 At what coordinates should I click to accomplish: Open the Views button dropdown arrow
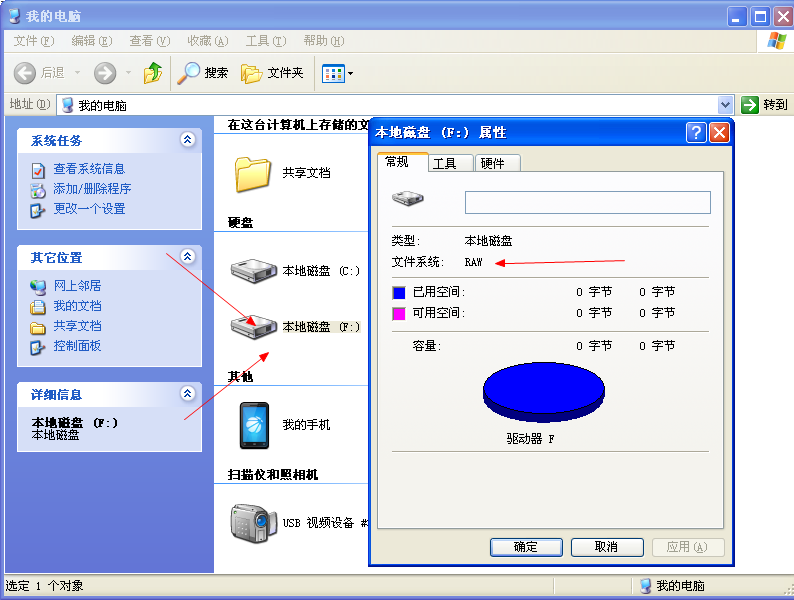[350, 74]
